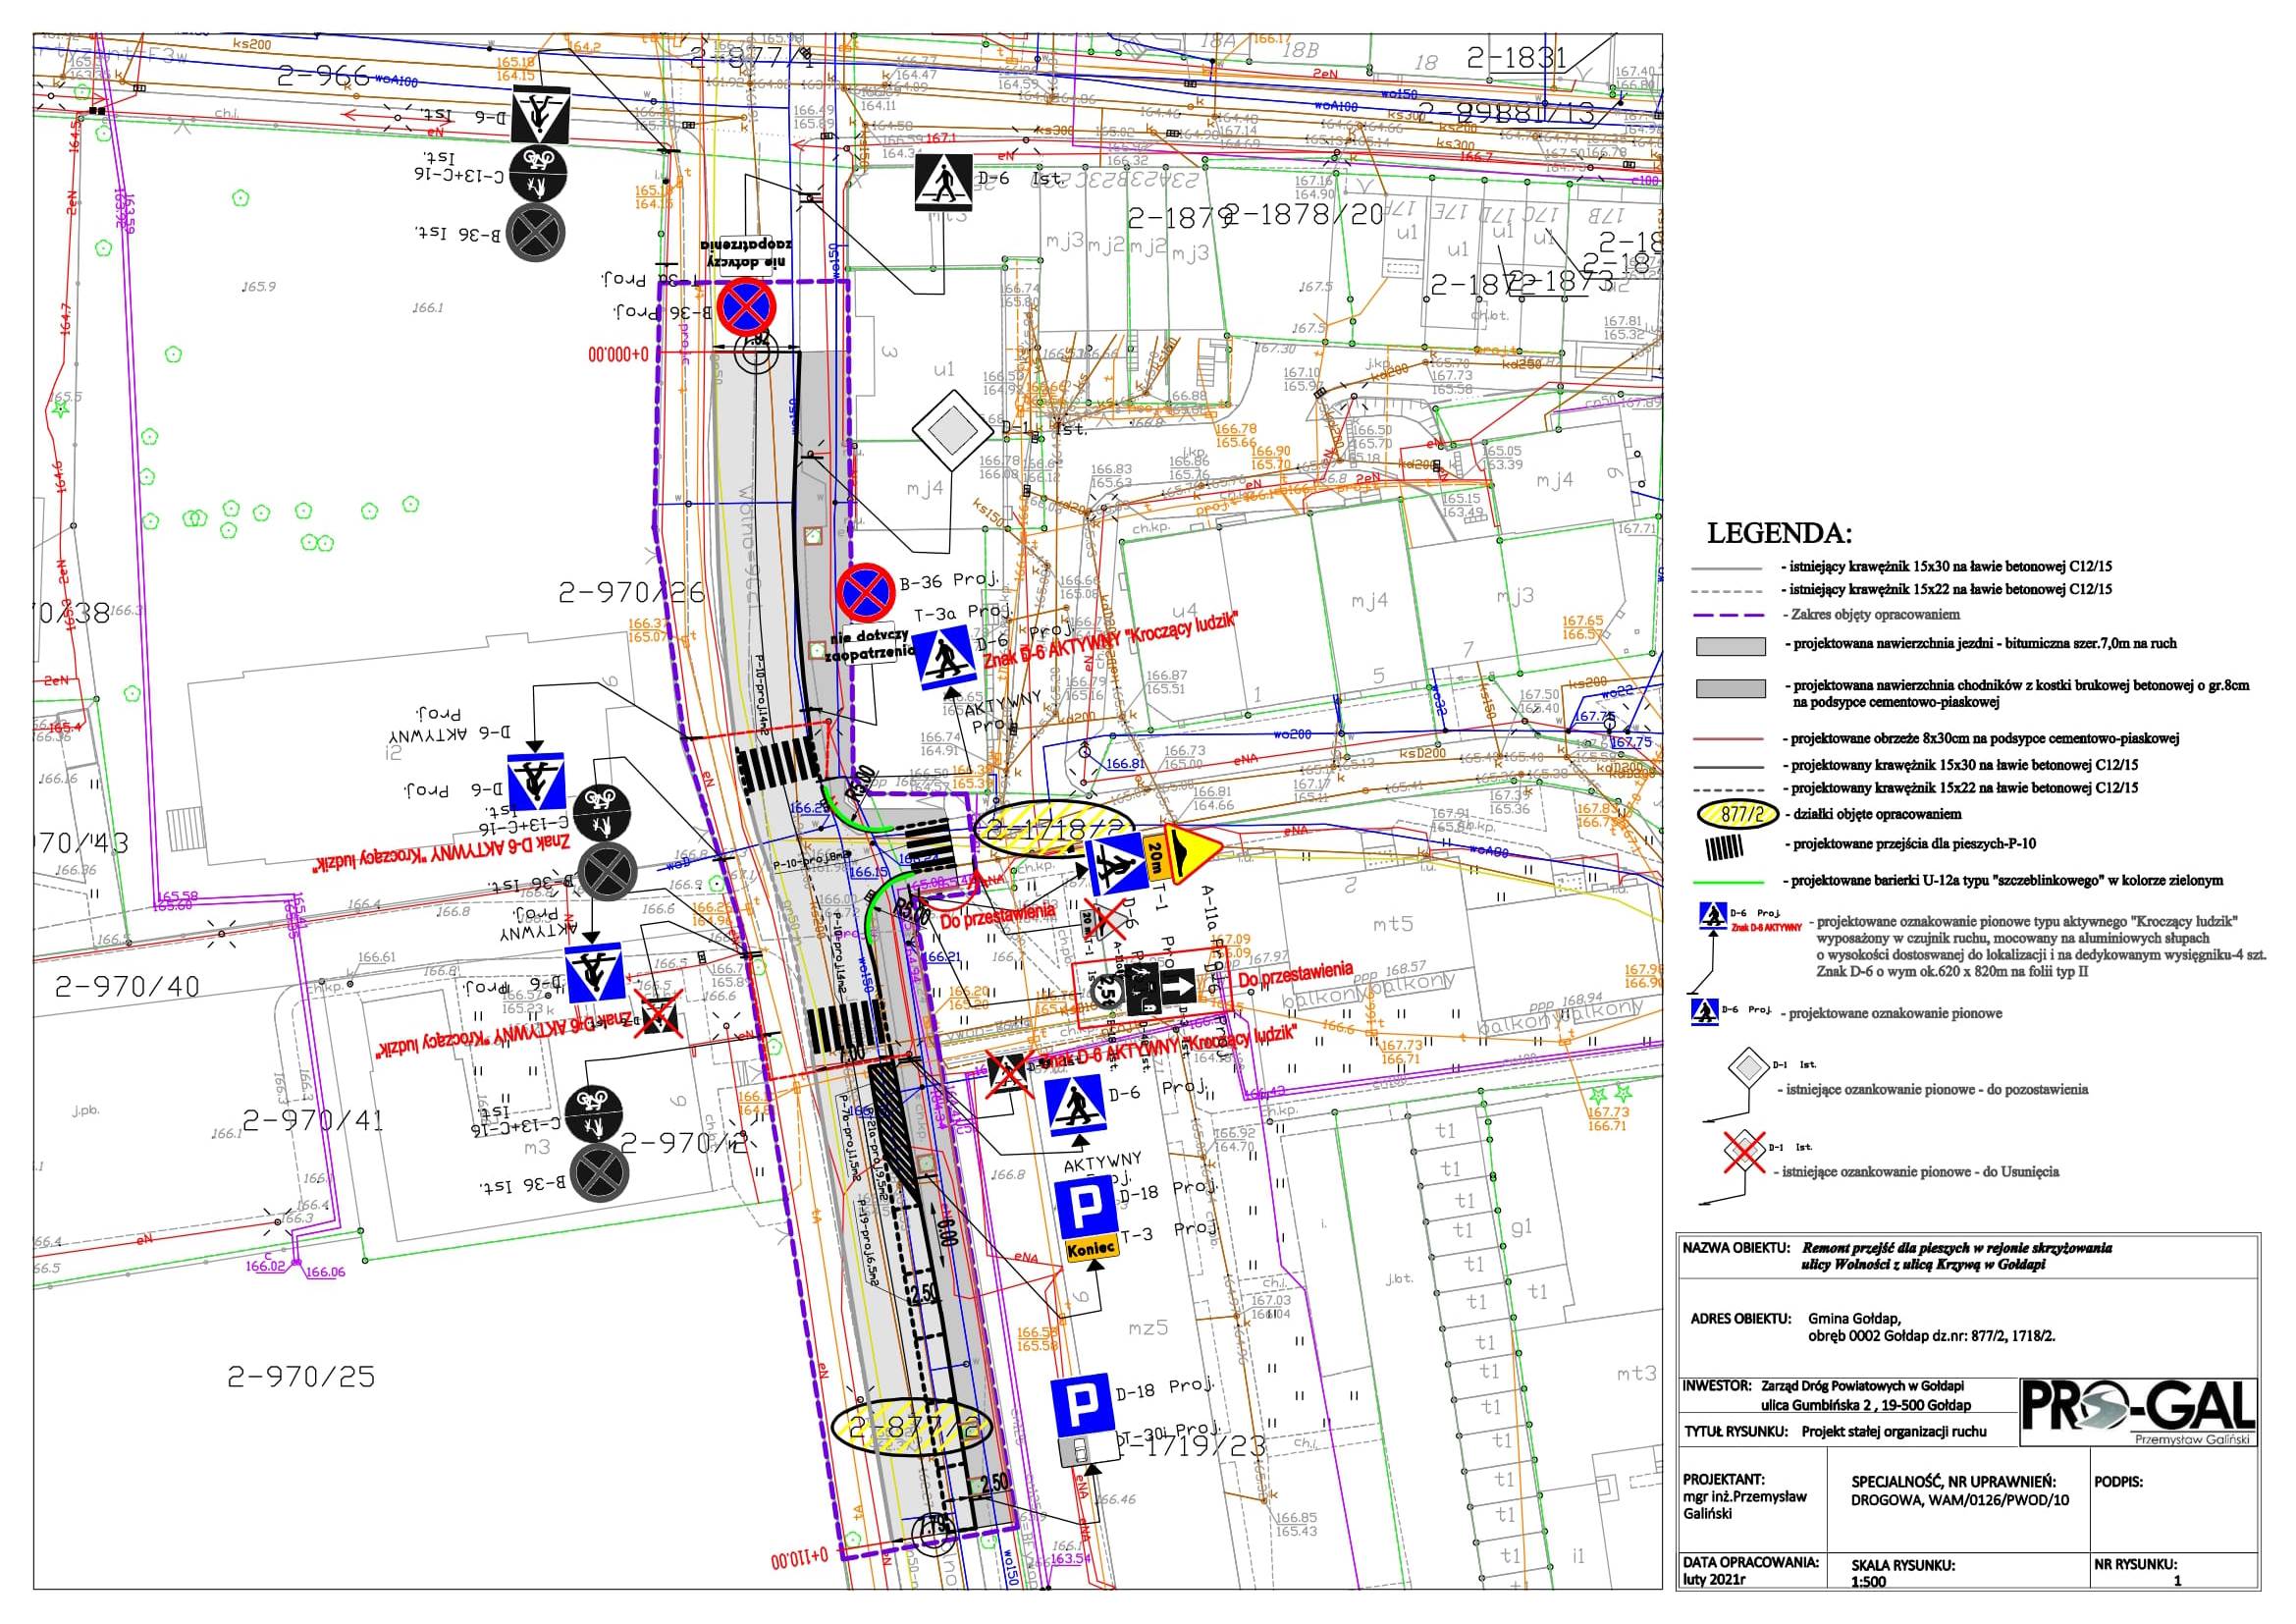Click the light gray bituminous roadway legend swatch
Image resolution: width=2296 pixels, height=1624 pixels.
tap(1730, 646)
